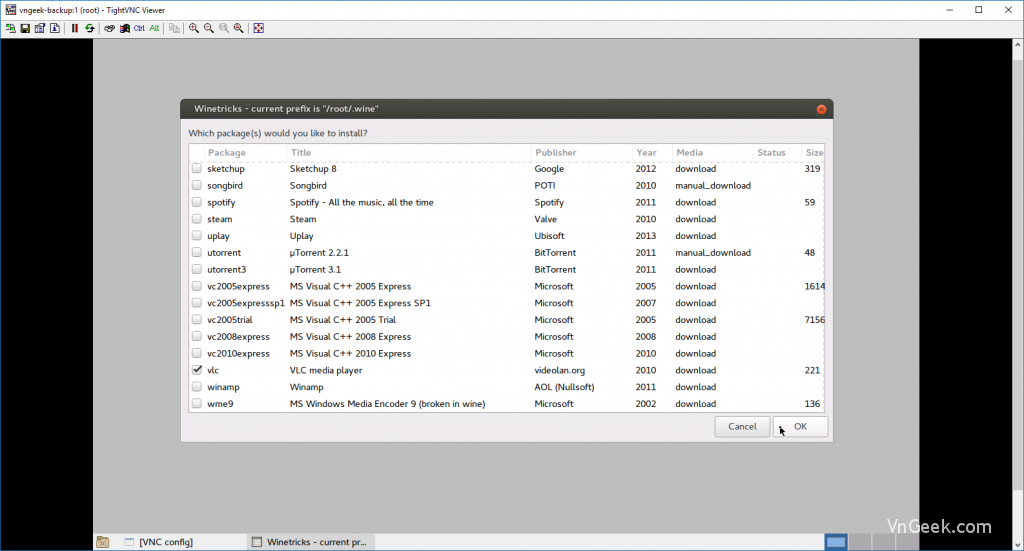Viewport: 1024px width, 551px height.
Task: Check the steam package checkbox
Action: [197, 219]
